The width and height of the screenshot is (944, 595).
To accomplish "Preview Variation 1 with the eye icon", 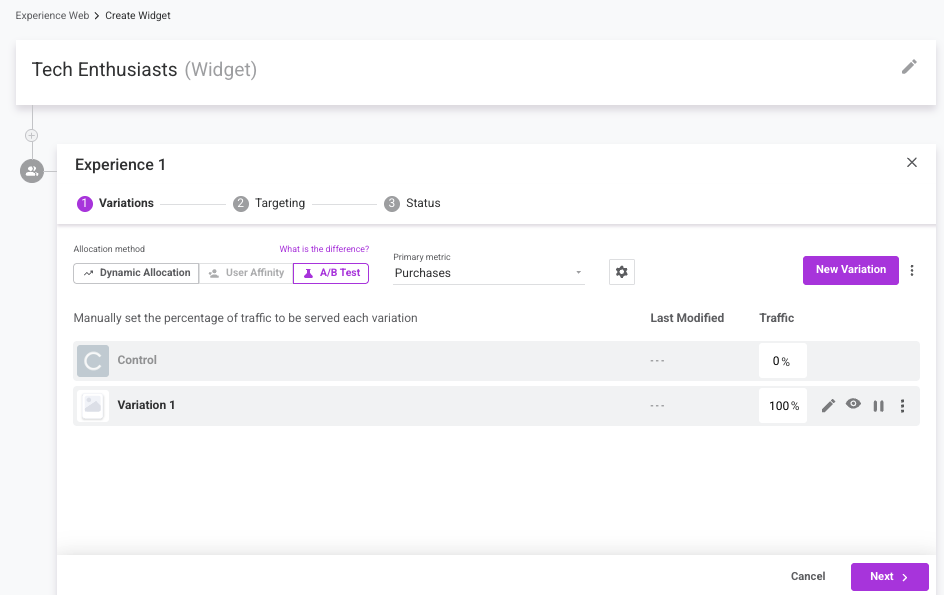I will coord(853,404).
